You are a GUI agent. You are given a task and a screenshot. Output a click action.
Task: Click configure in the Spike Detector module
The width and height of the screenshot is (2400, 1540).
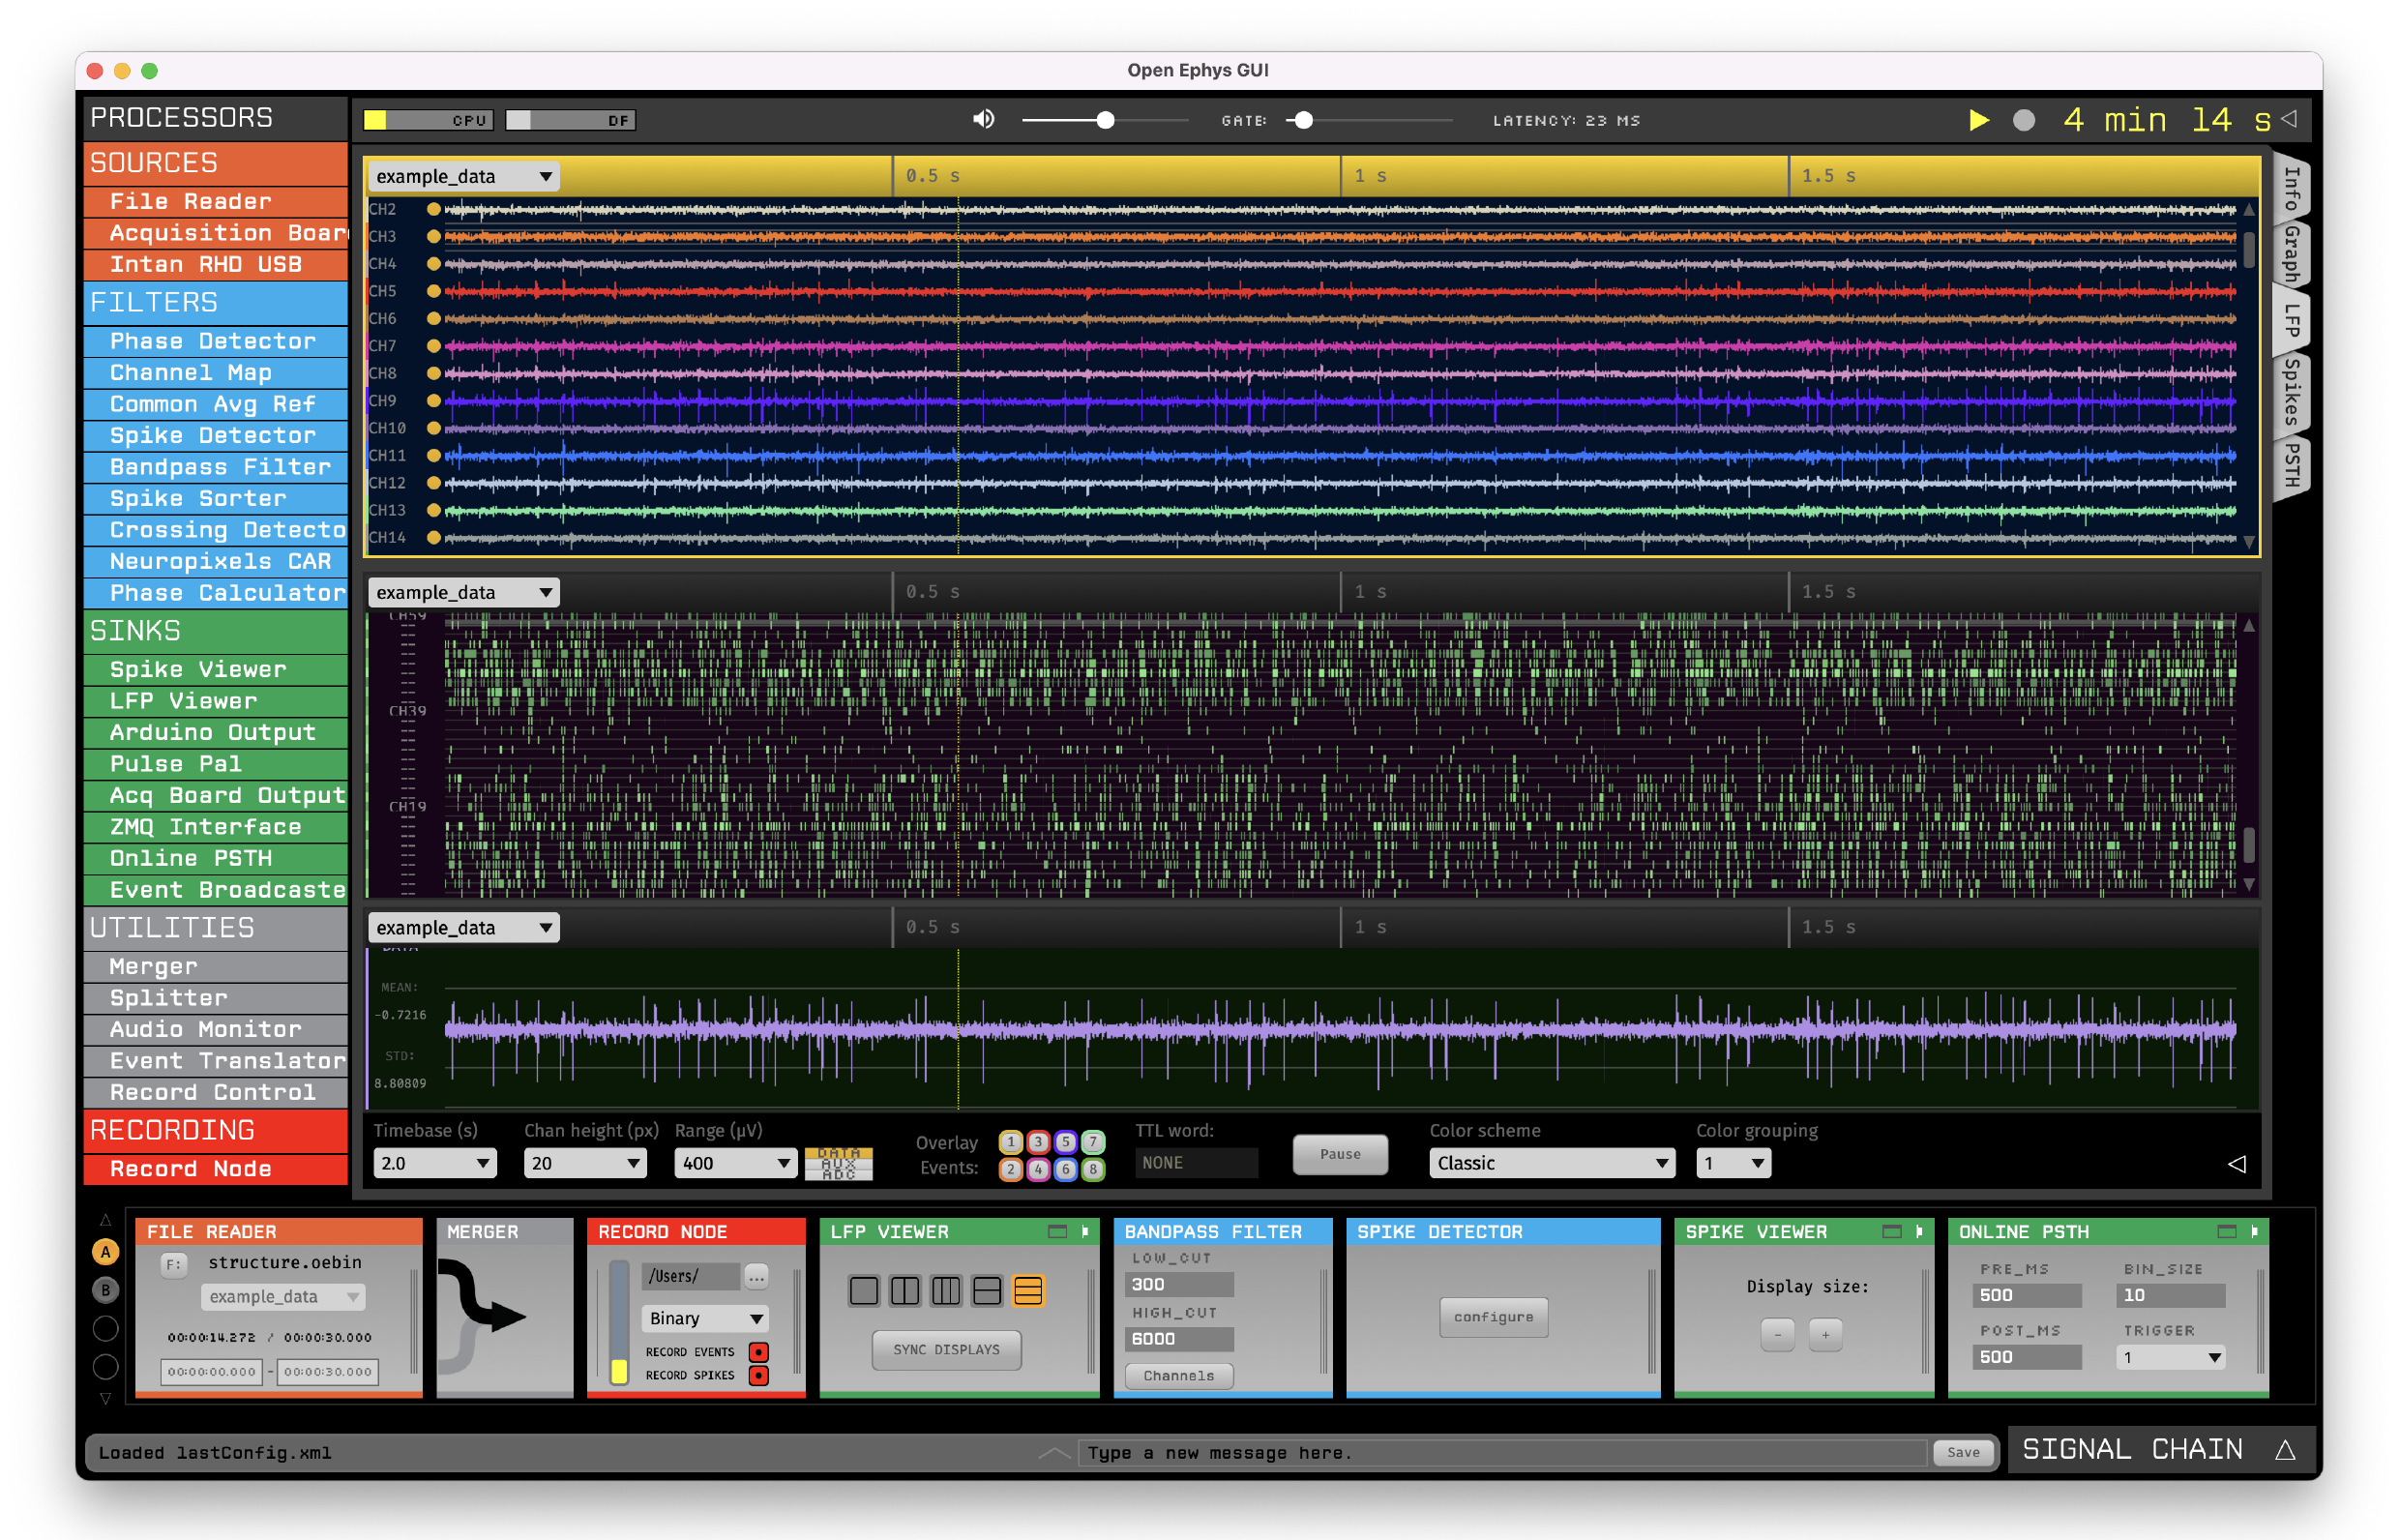click(1493, 1317)
